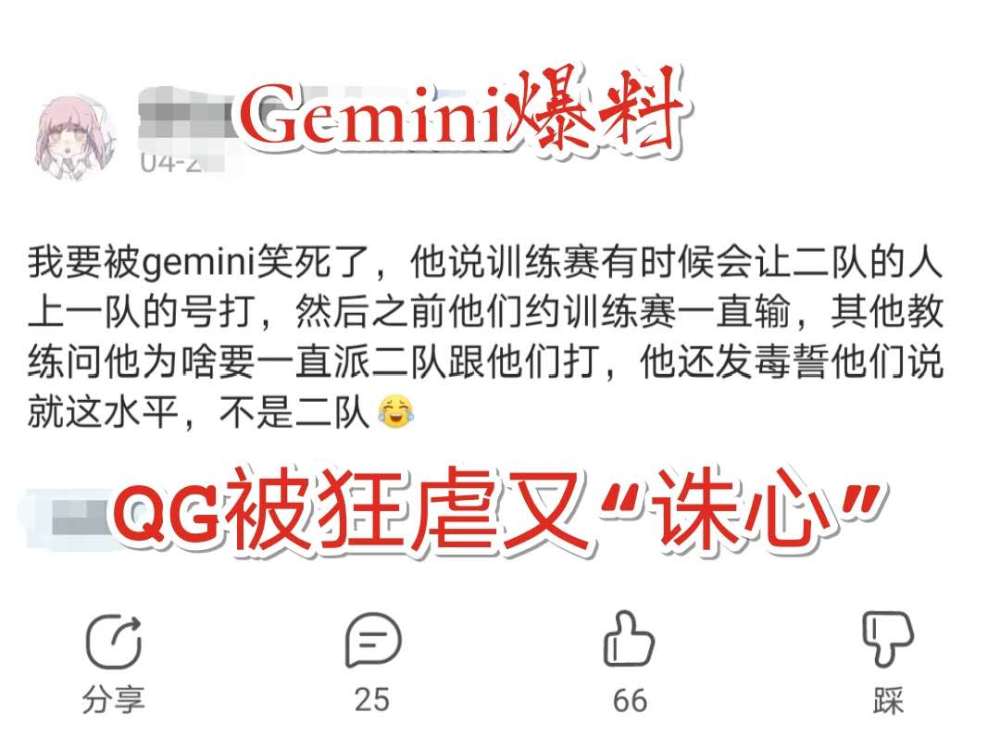Click the laughing-crying emoji in post
This screenshot has width=1000, height=750.
(x=395, y=412)
